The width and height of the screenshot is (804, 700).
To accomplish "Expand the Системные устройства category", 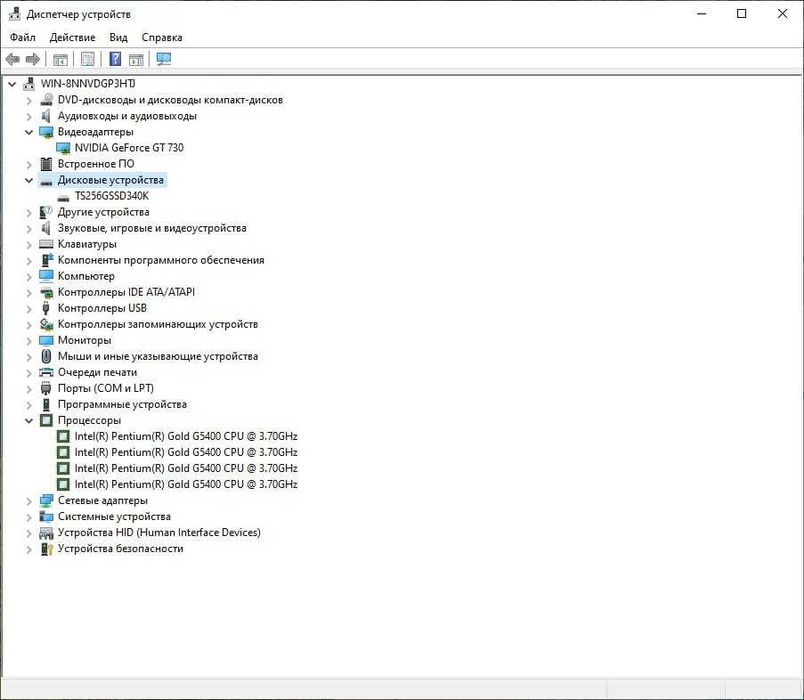I will pos(29,517).
